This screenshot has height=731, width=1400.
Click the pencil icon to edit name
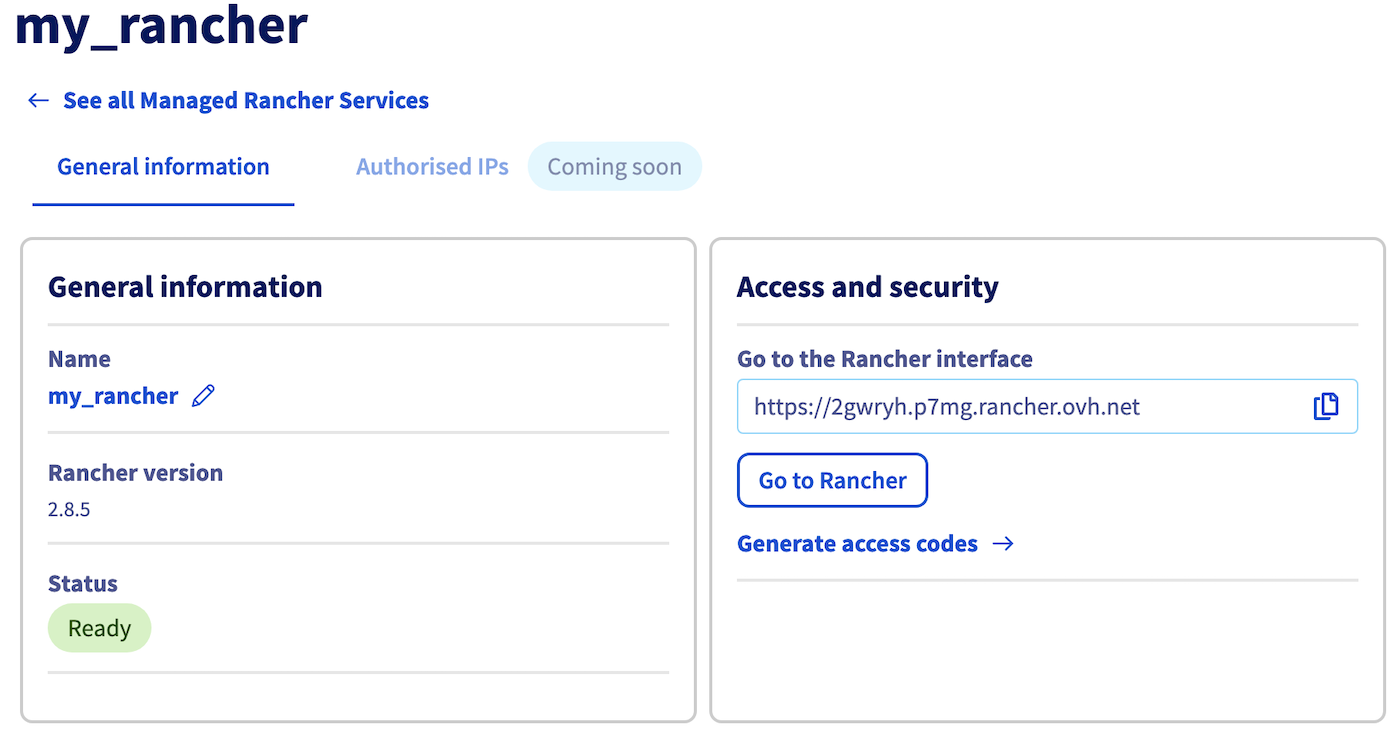tap(203, 396)
